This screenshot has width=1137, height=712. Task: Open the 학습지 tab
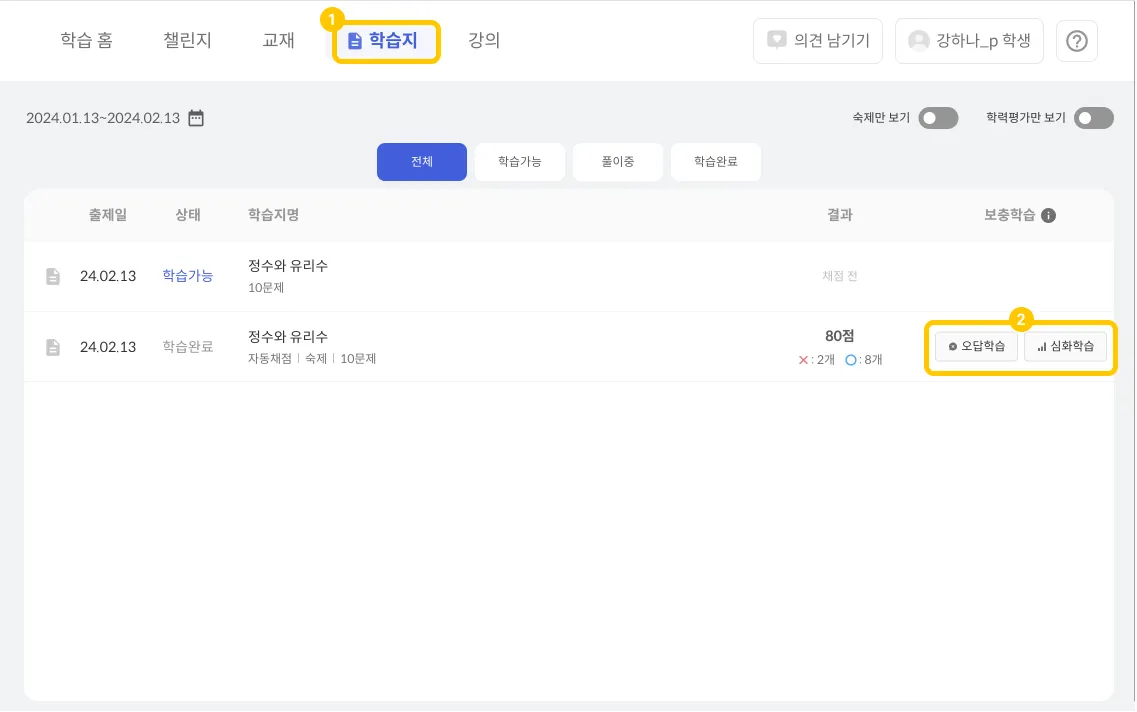[x=386, y=41]
